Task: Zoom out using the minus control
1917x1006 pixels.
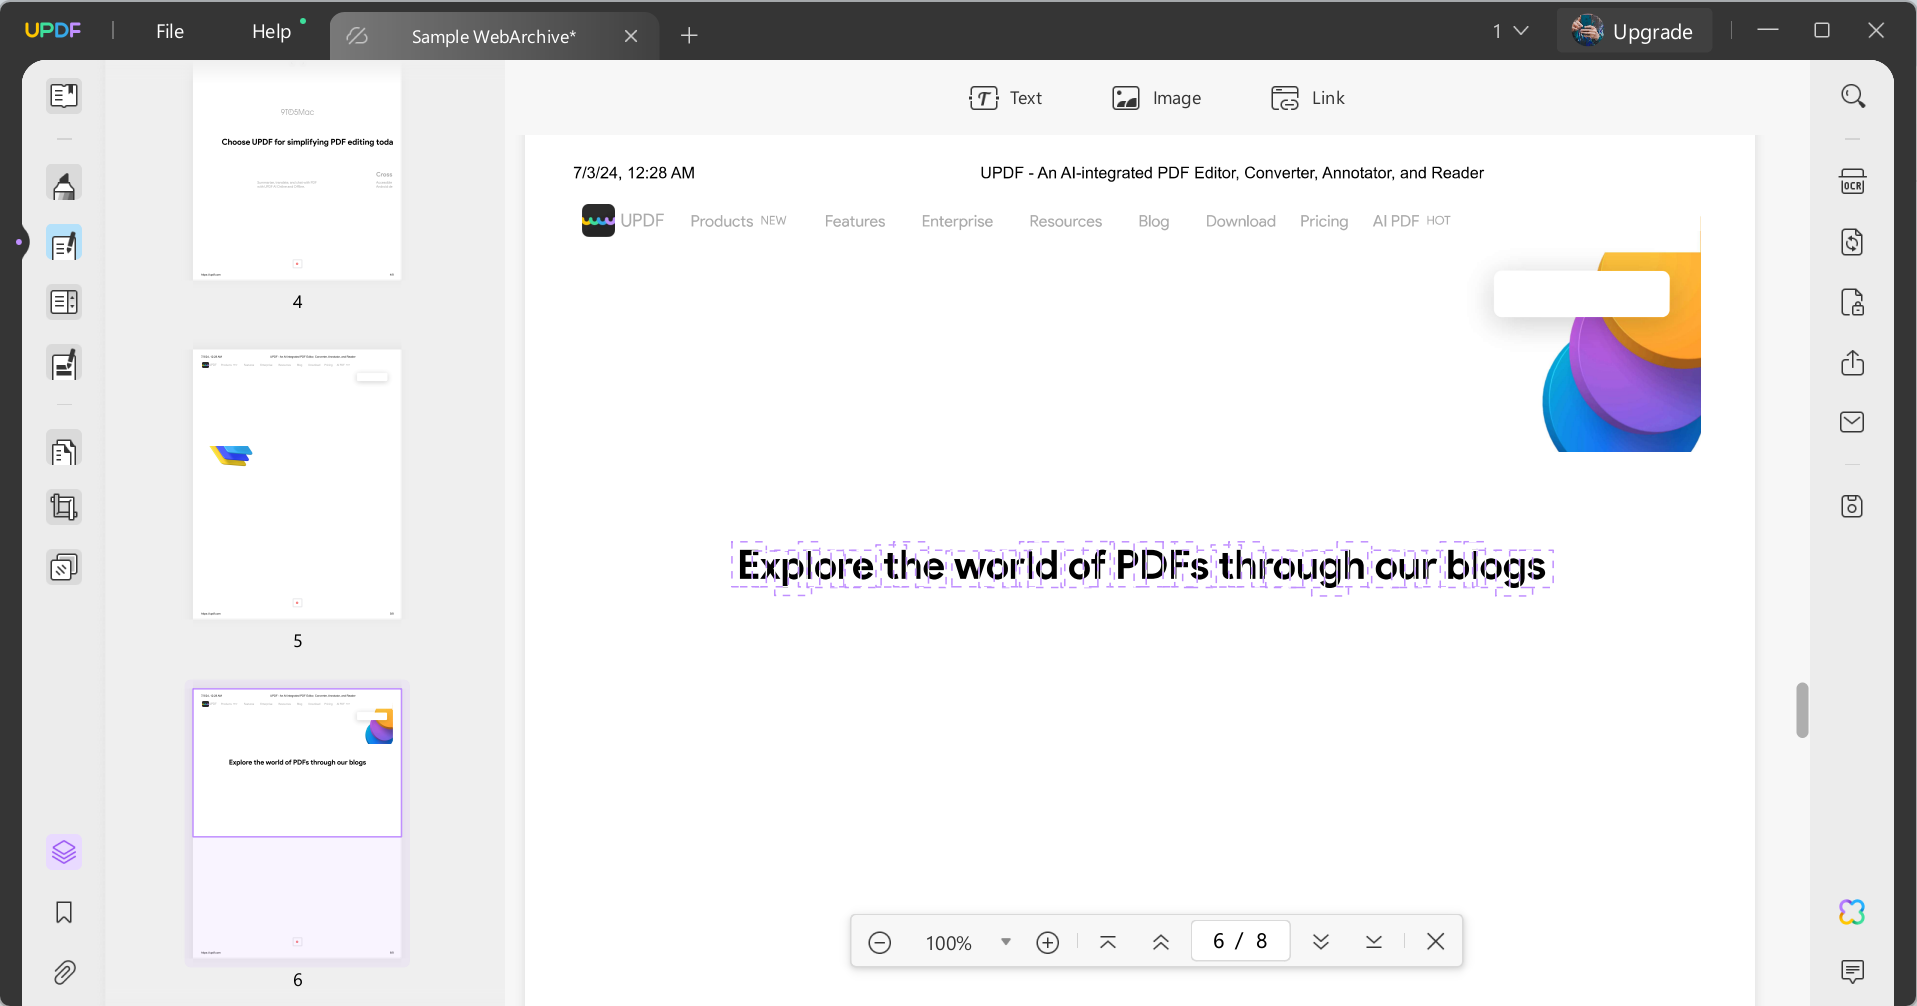Action: [880, 941]
